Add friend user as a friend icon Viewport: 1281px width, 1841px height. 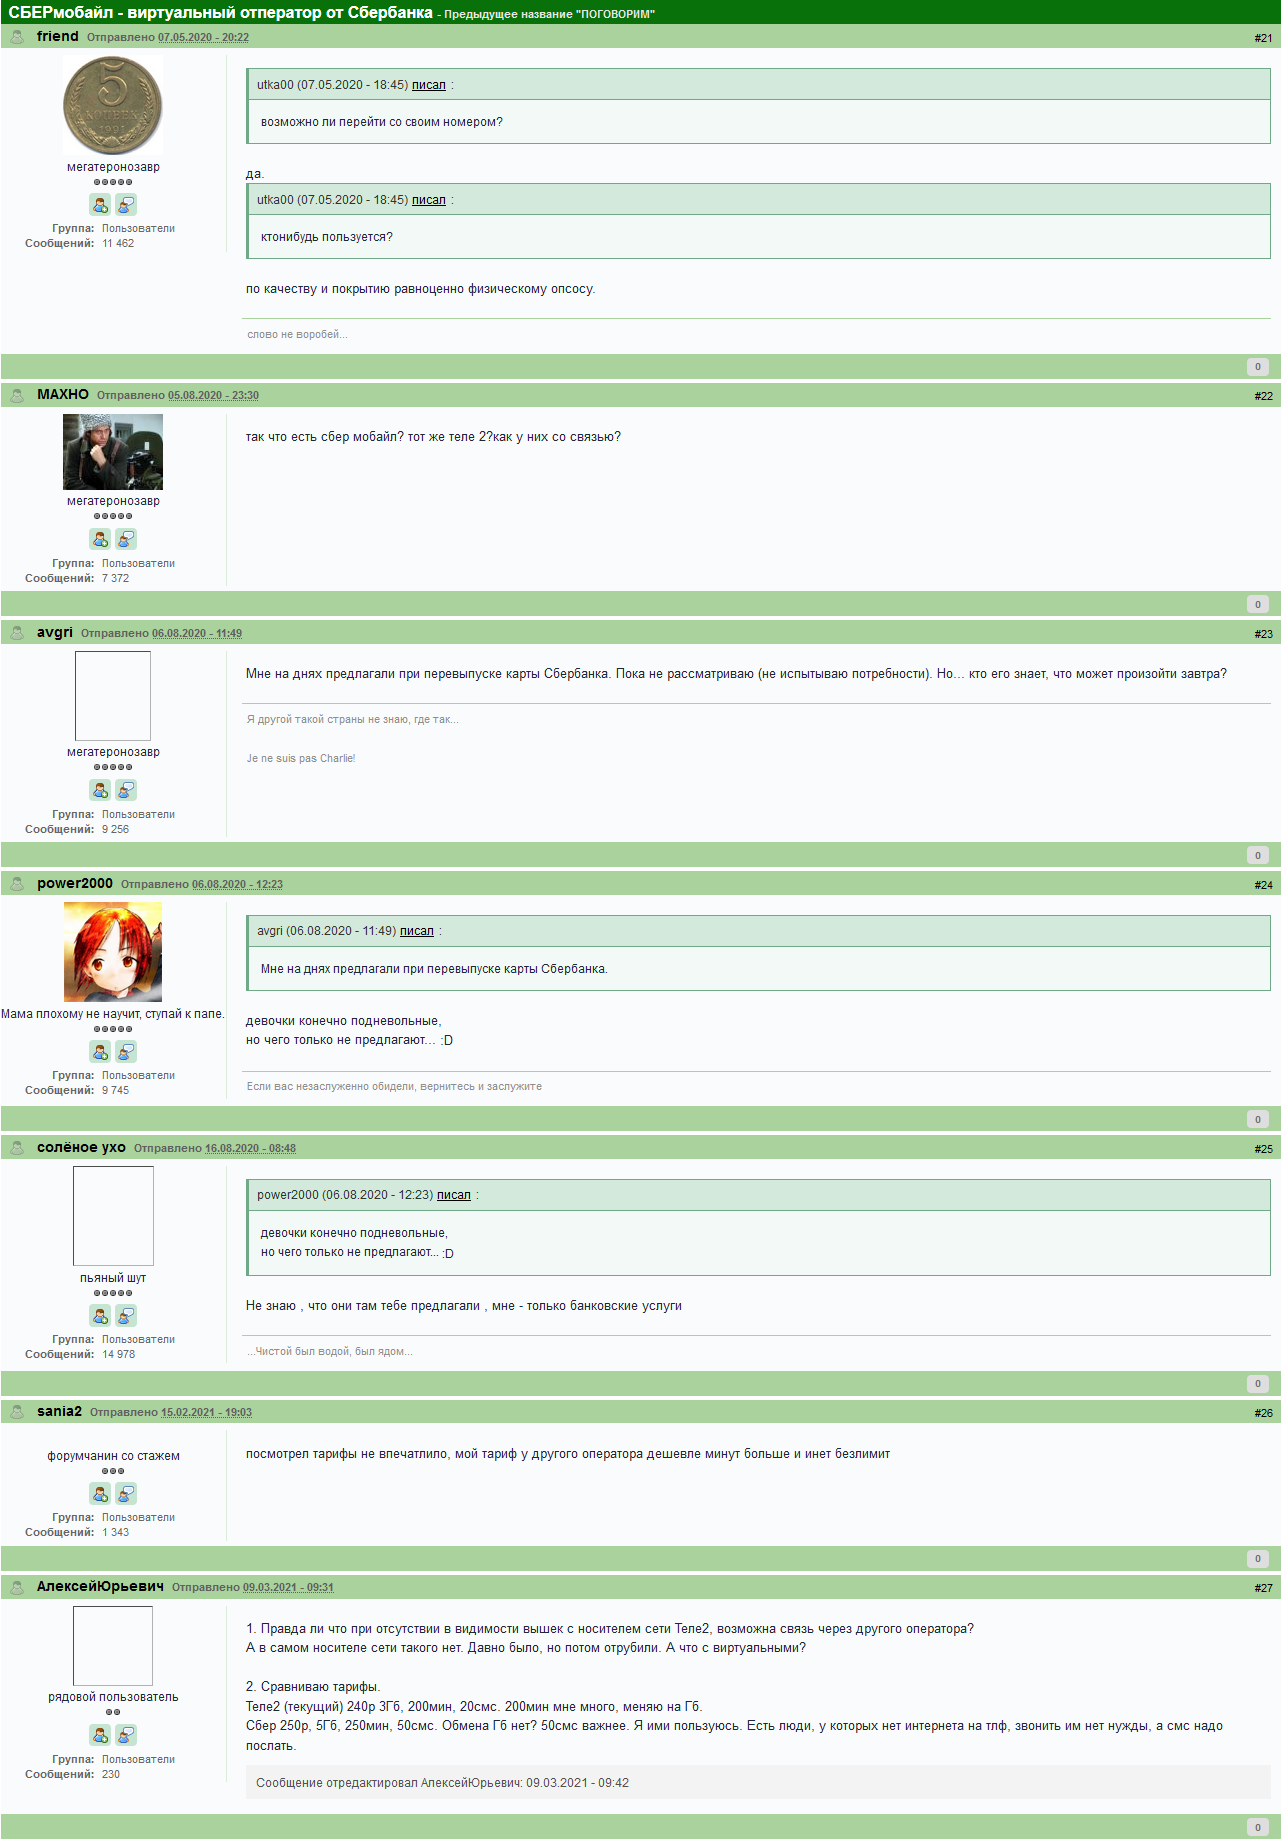[100, 205]
